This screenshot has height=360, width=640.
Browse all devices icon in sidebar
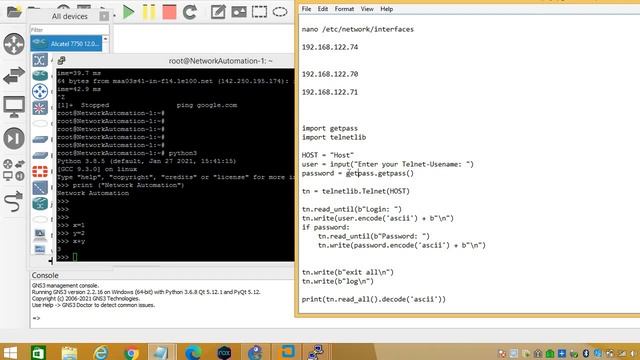[14, 170]
